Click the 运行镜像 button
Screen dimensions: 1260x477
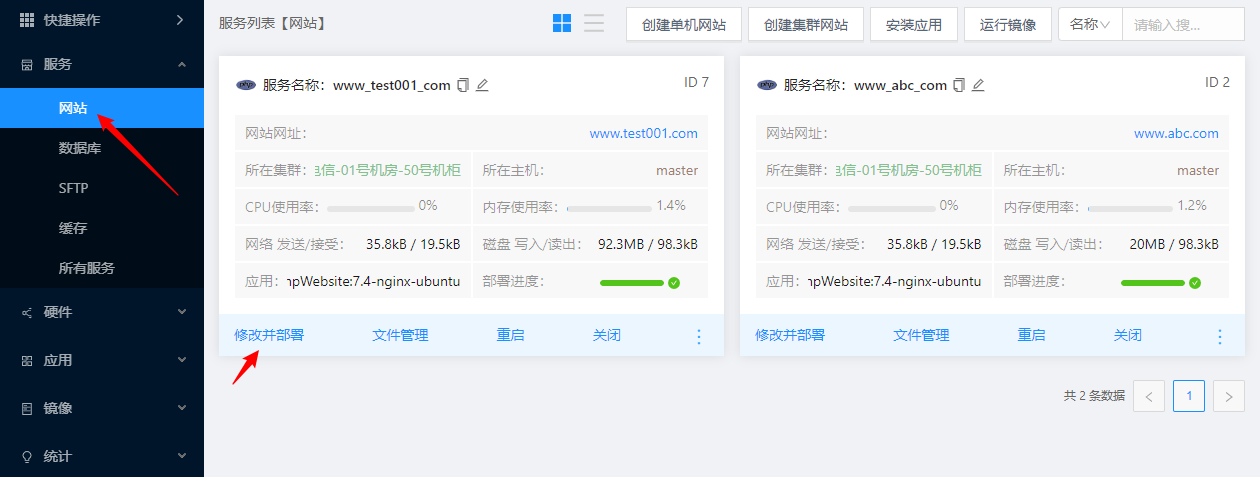(1008, 24)
